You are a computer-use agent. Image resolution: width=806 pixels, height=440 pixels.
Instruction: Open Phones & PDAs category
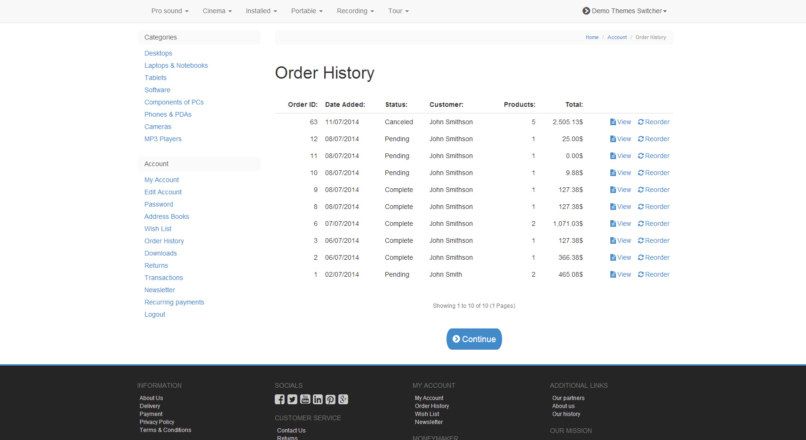point(168,115)
